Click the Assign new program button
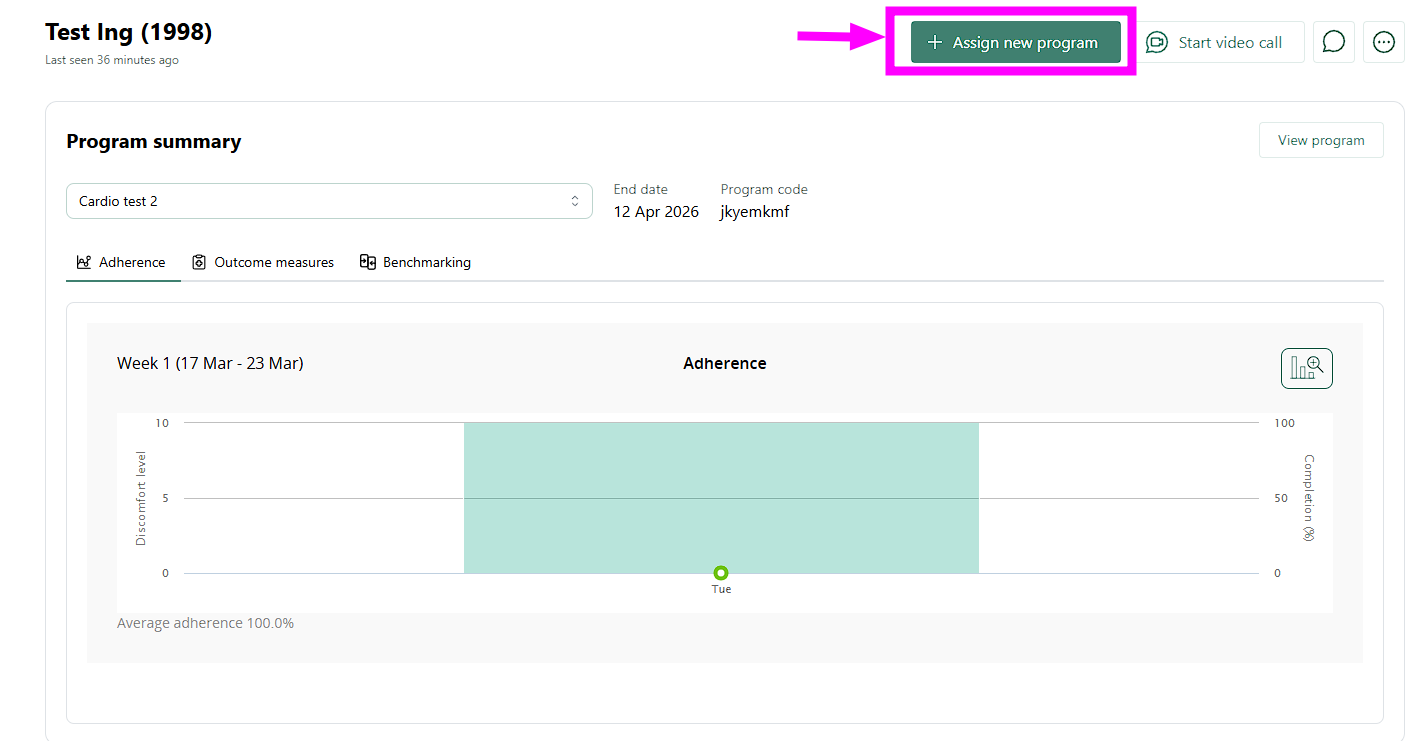The image size is (1422, 741). [x=1015, y=42]
